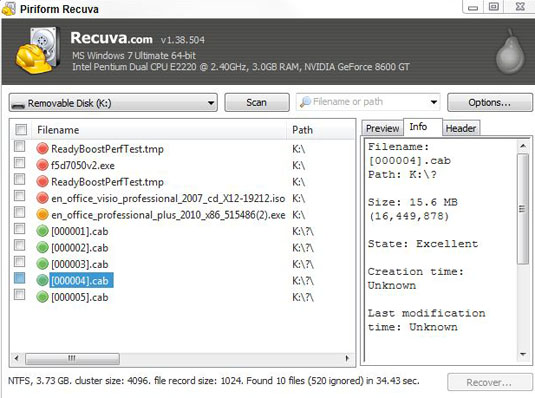Image resolution: width=535 pixels, height=398 pixels.
Task: Click the magnifier icon in filename filter box
Action: (305, 102)
